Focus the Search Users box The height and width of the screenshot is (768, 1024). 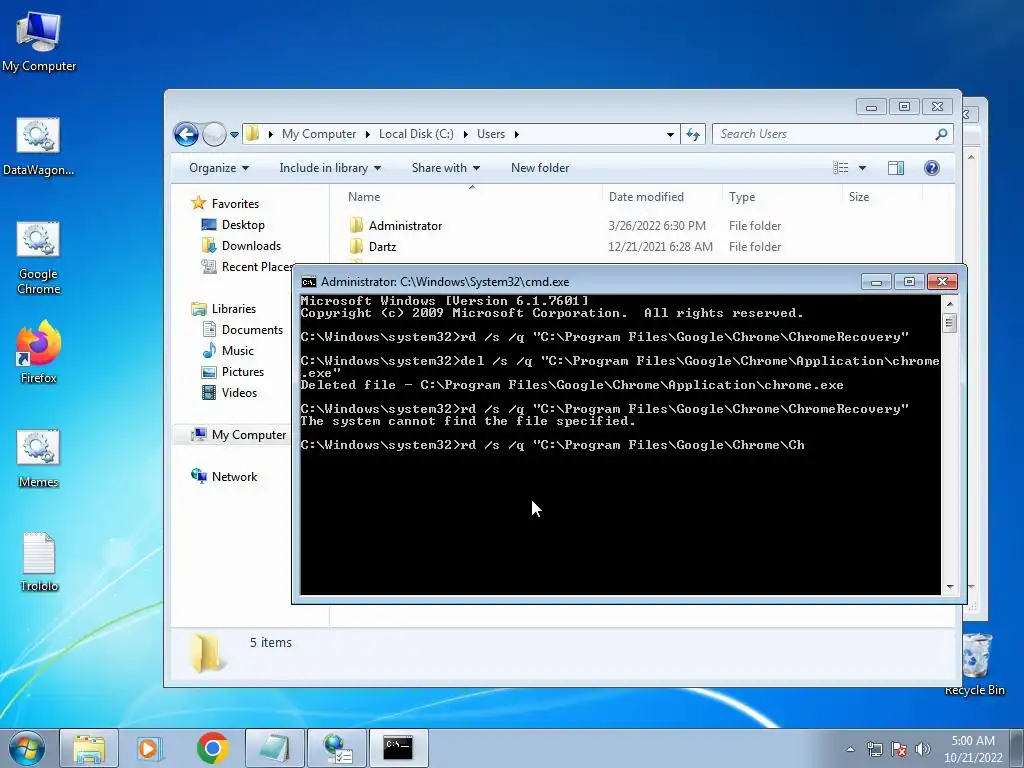[x=833, y=134]
